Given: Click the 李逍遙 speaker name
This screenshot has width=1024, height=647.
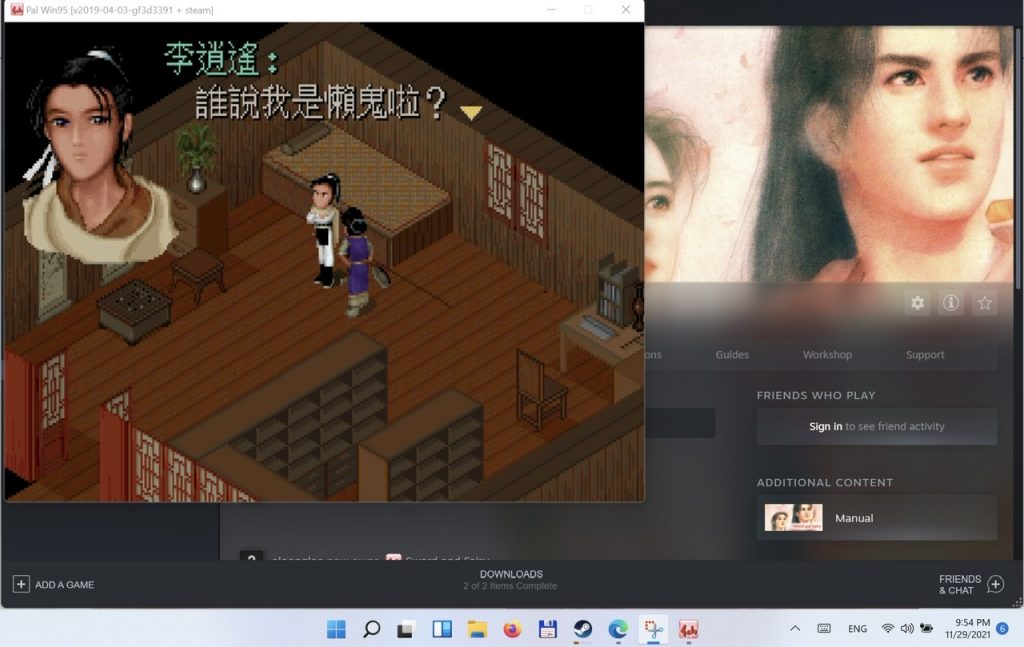Looking at the screenshot, I should pyautogui.click(x=212, y=59).
